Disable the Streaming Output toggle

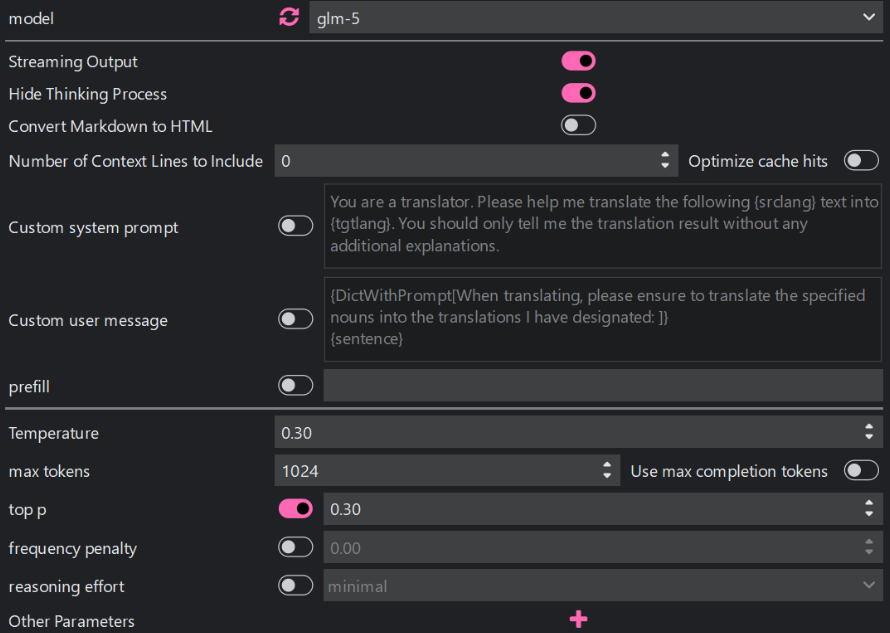[x=578, y=61]
